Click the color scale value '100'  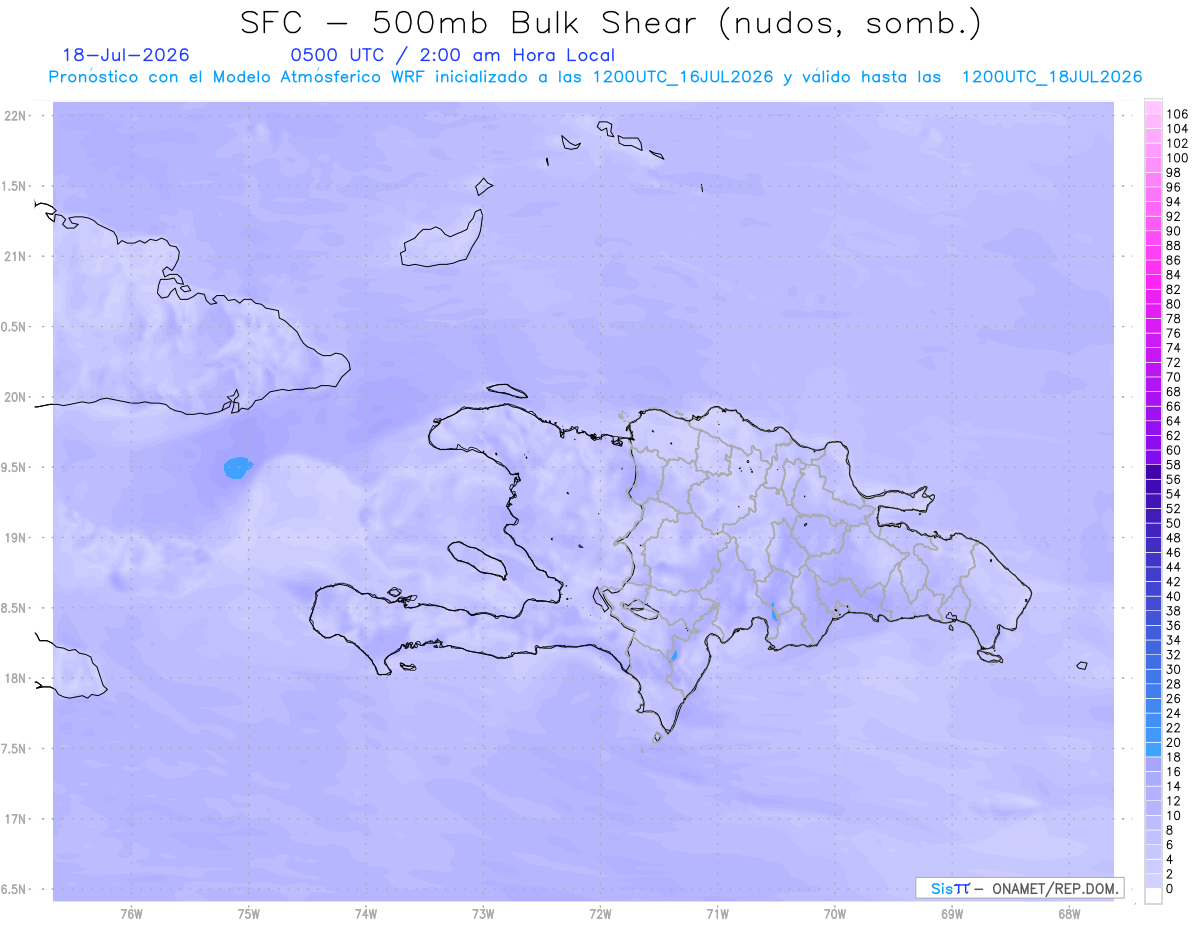pyautogui.click(x=1177, y=158)
